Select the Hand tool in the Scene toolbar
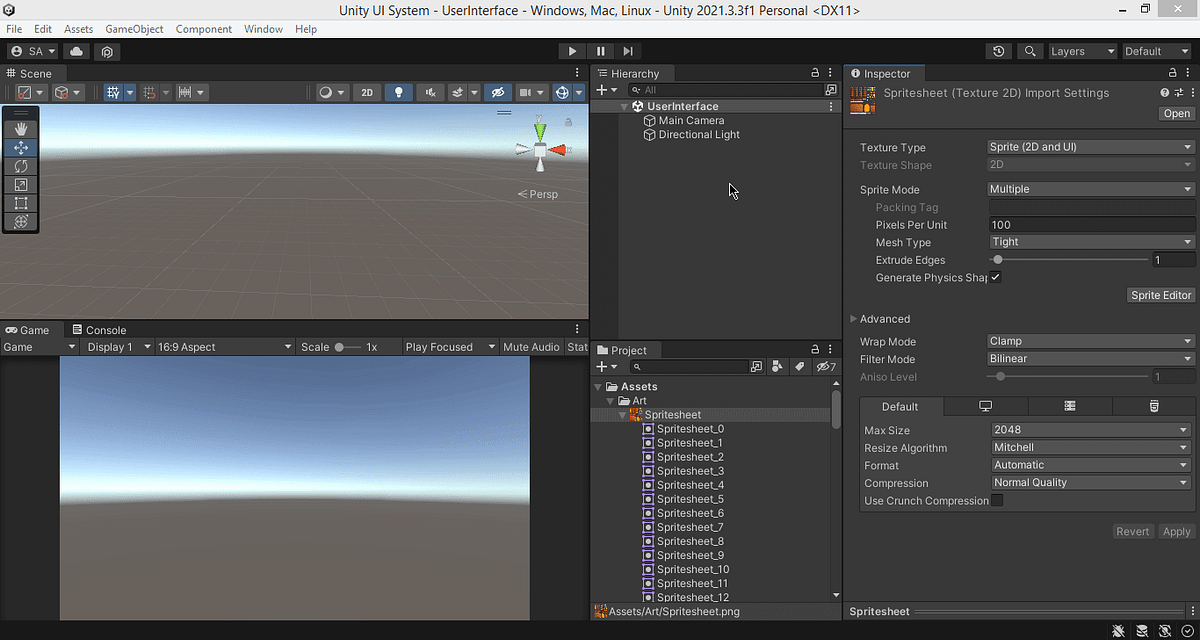Screen dimensions: 1200x640 (x=20, y=128)
